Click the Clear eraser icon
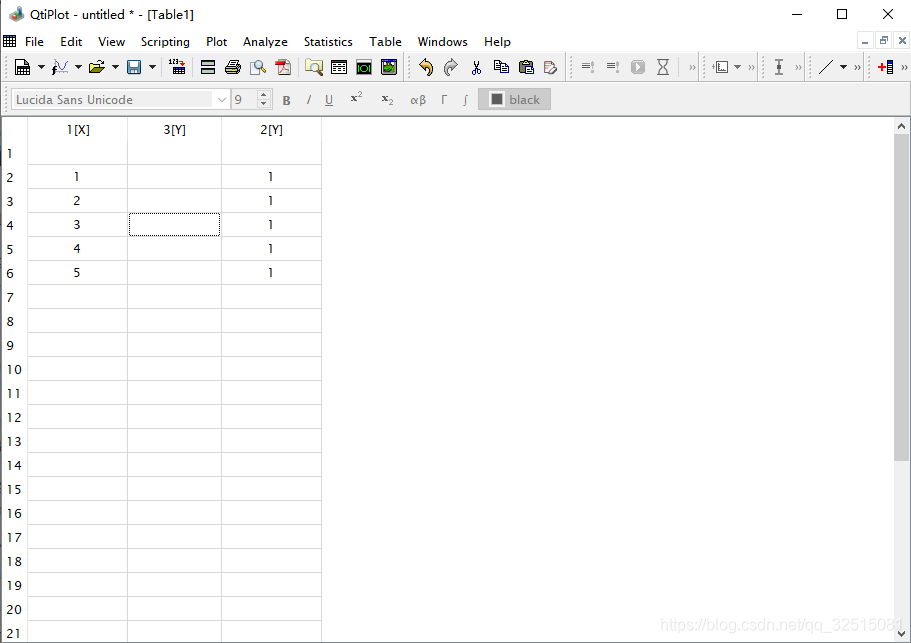 [x=550, y=67]
